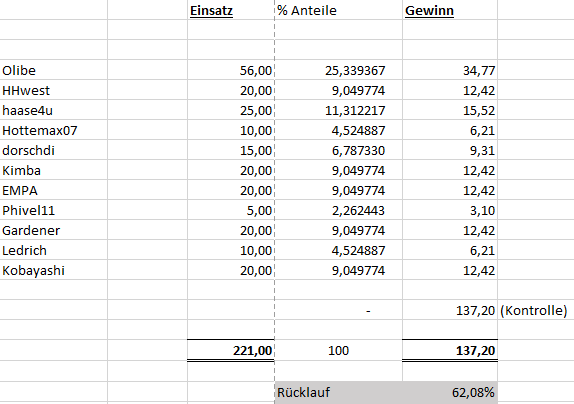Click Olibe's Einsatz value 56,00

pyautogui.click(x=231, y=70)
